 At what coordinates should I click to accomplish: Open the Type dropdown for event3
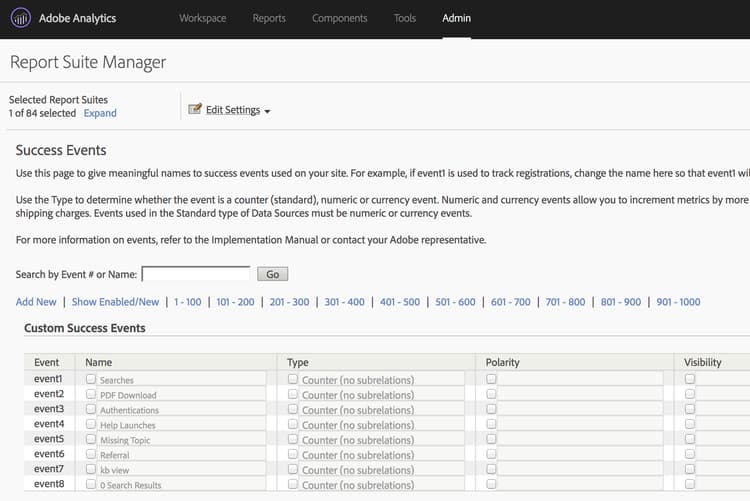(x=382, y=410)
